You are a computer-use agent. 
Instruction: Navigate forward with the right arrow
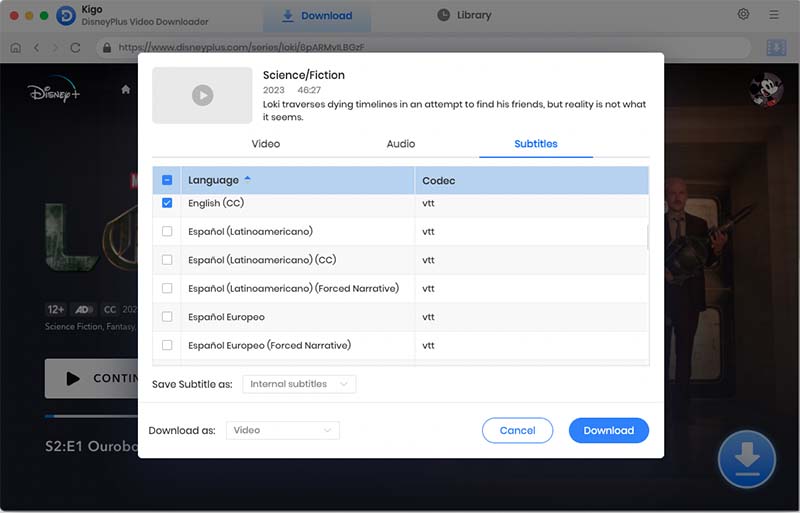click(x=55, y=47)
